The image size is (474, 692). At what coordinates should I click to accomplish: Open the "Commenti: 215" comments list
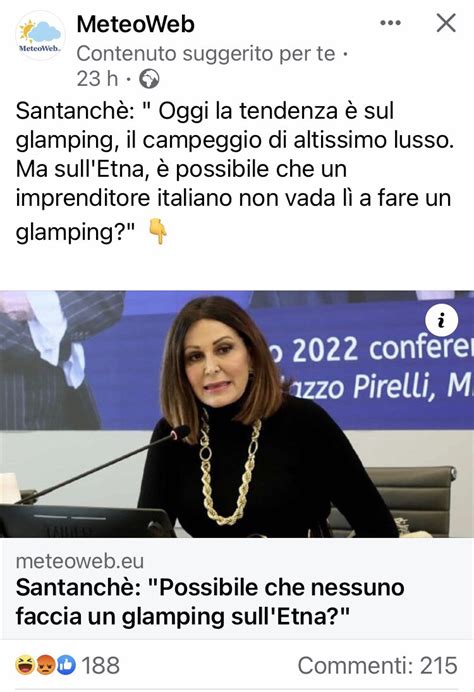pos(378,665)
